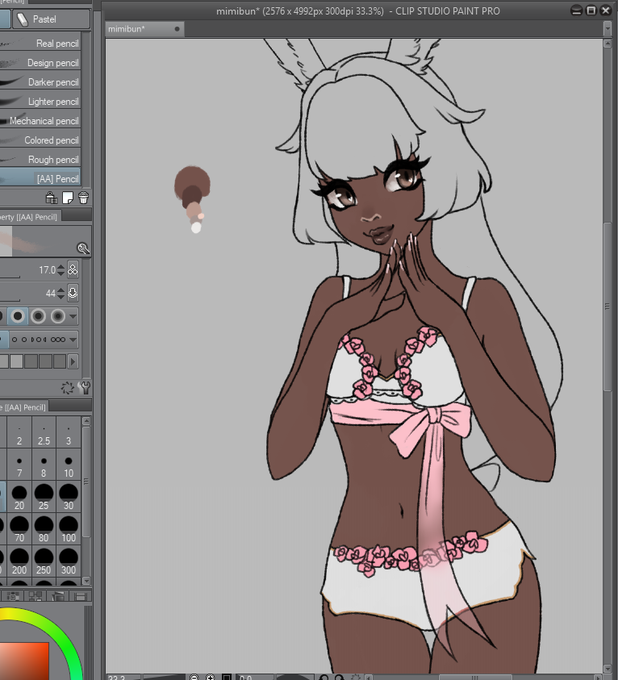Adjust the opacity slider
618x680 pixels.
point(10,300)
